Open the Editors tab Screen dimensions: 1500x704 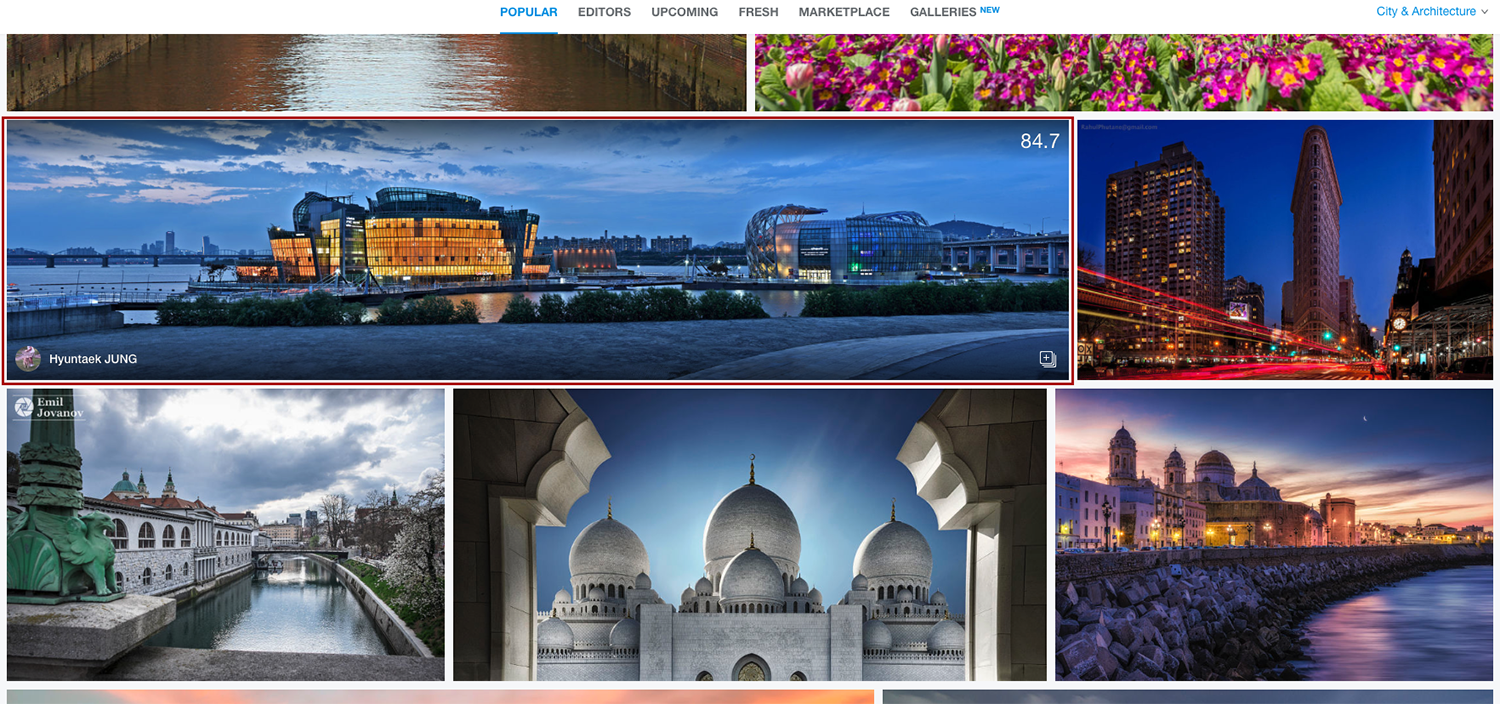click(604, 12)
